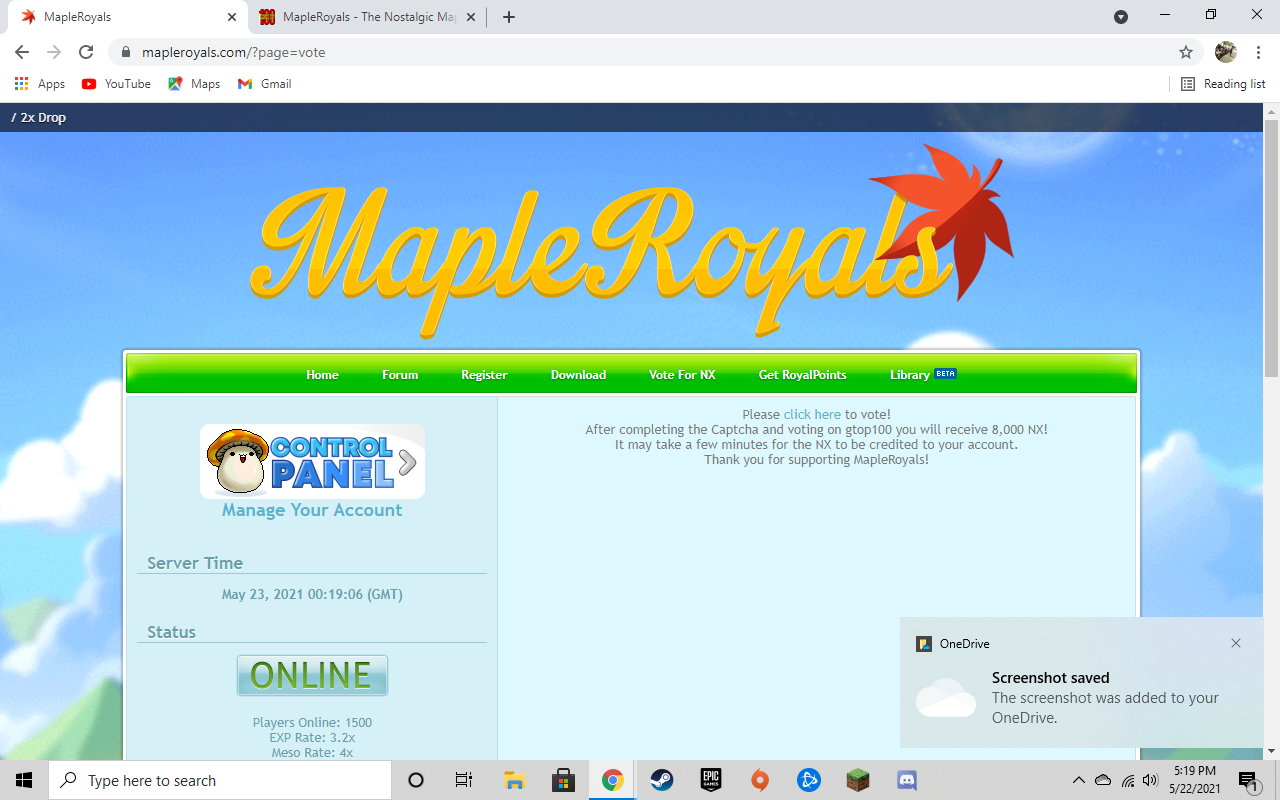This screenshot has width=1280, height=800.
Task: Open Discord from the taskbar
Action: click(906, 780)
